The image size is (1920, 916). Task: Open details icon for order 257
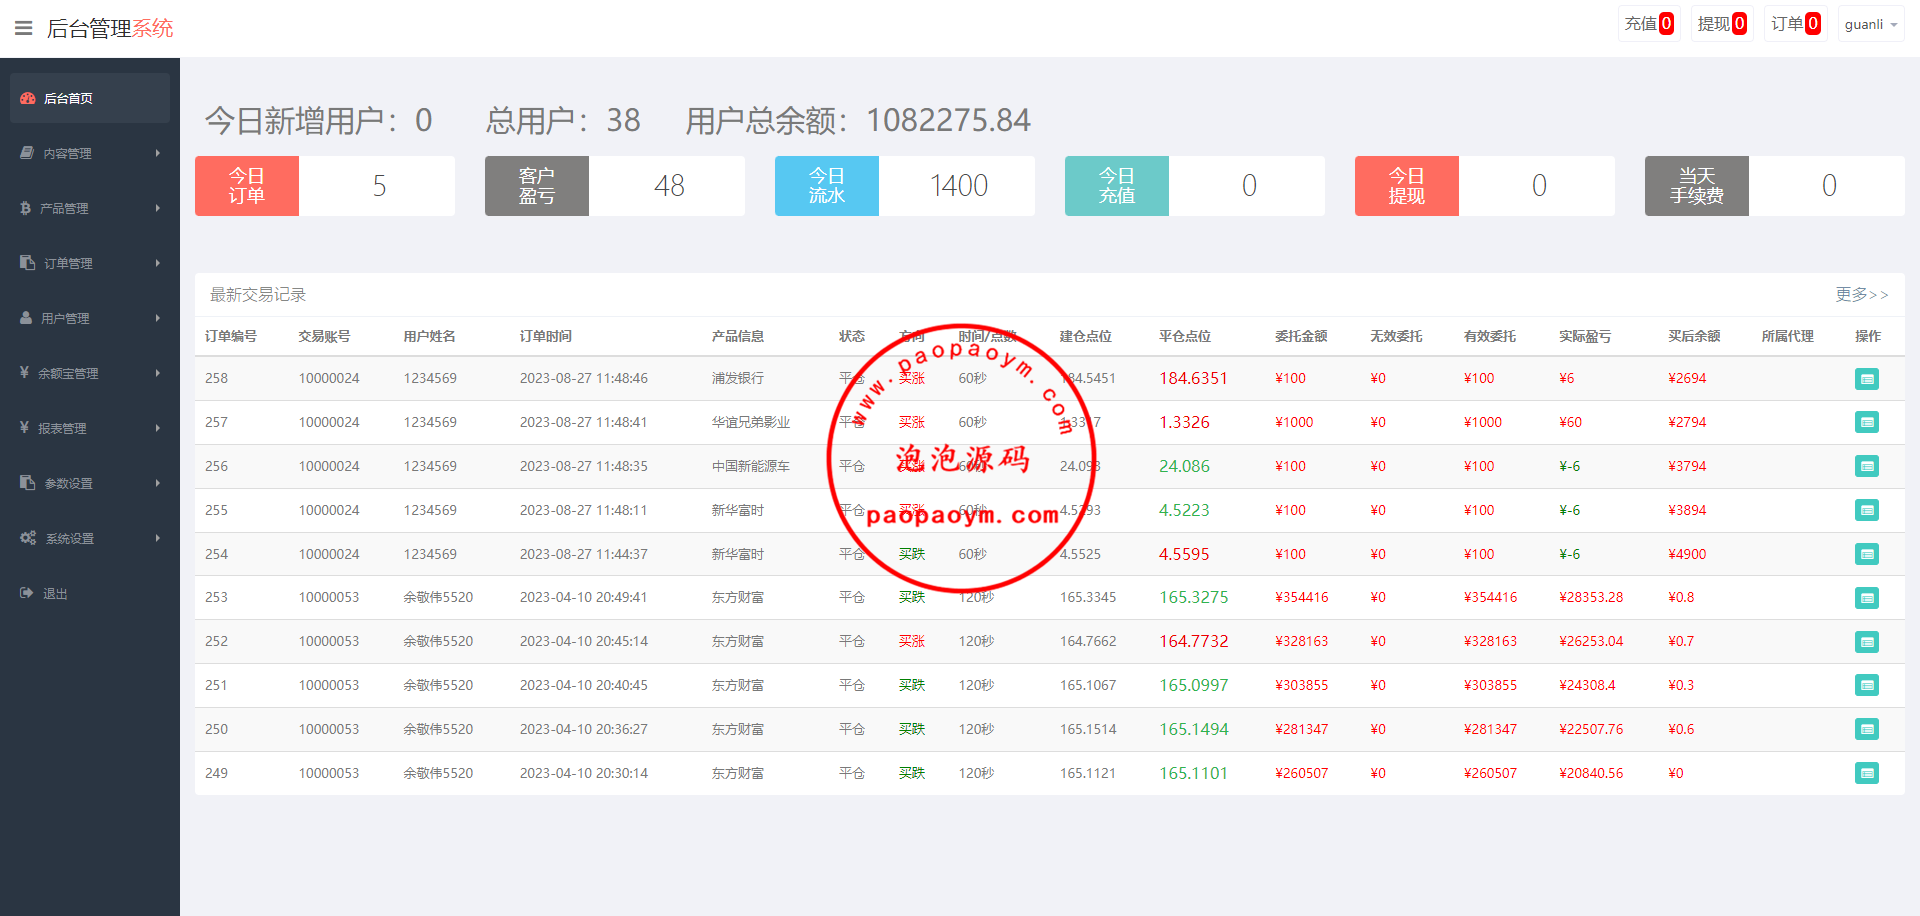(x=1866, y=423)
